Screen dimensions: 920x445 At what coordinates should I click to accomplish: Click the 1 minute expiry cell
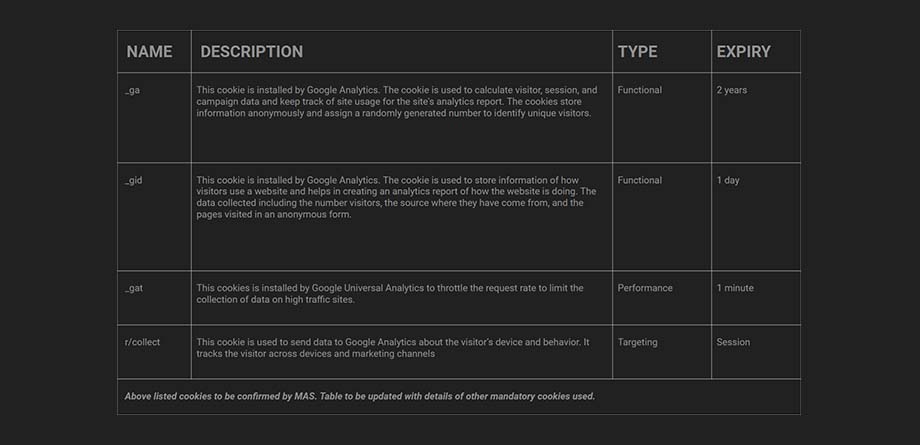pyautogui.click(x=735, y=288)
